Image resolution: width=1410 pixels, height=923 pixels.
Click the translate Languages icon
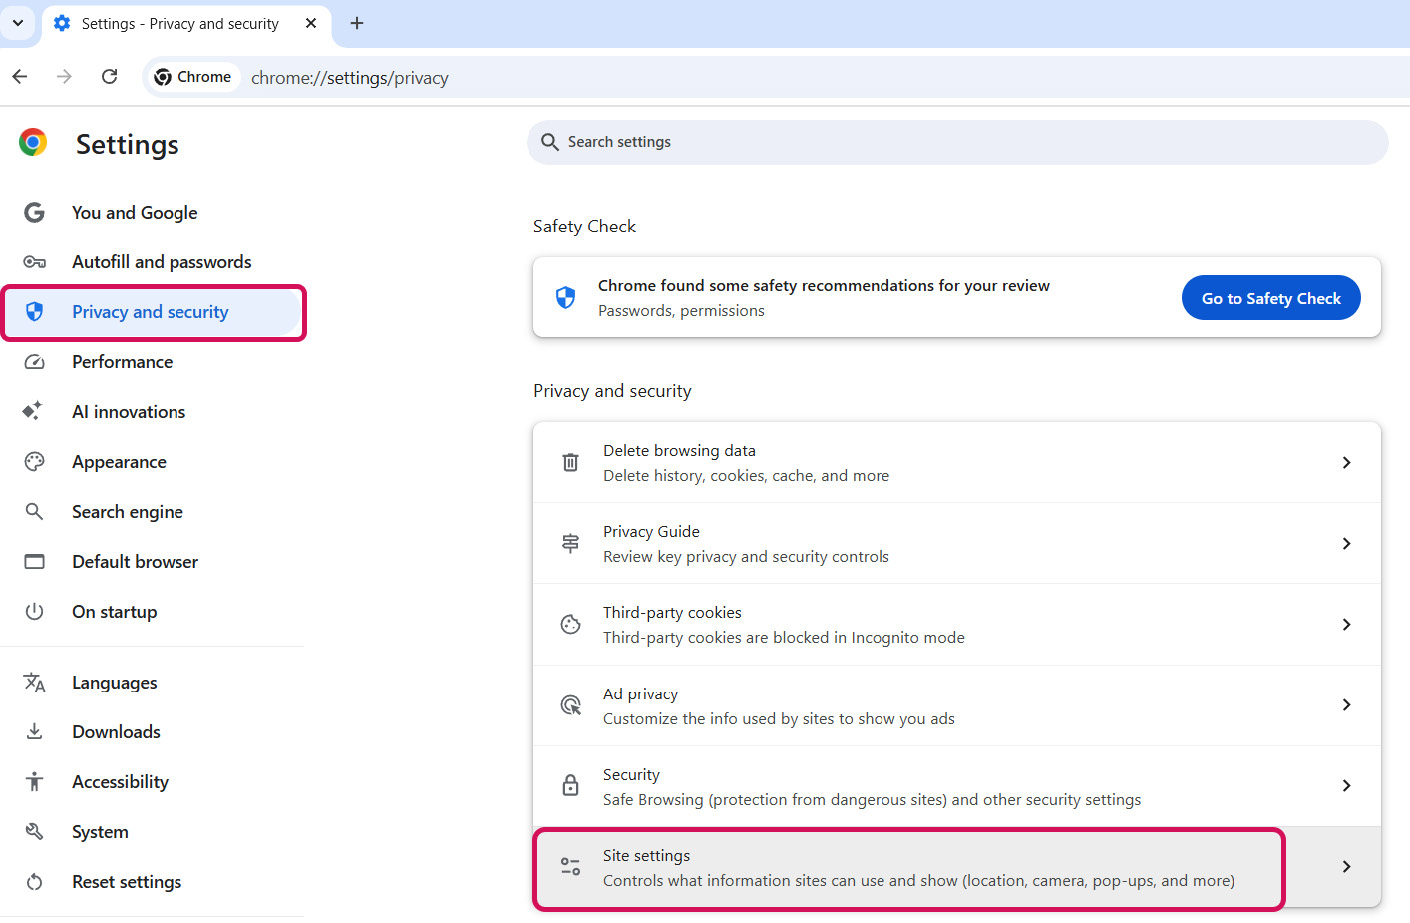point(34,682)
